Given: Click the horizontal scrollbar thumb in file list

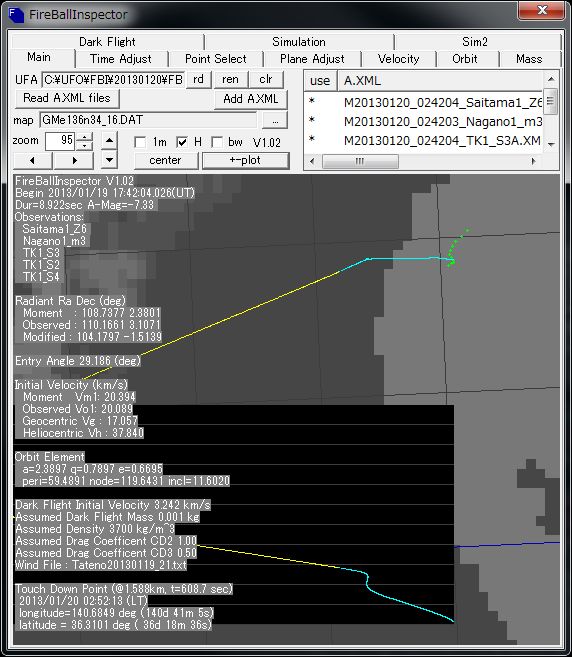Looking at the screenshot, I should [360, 161].
